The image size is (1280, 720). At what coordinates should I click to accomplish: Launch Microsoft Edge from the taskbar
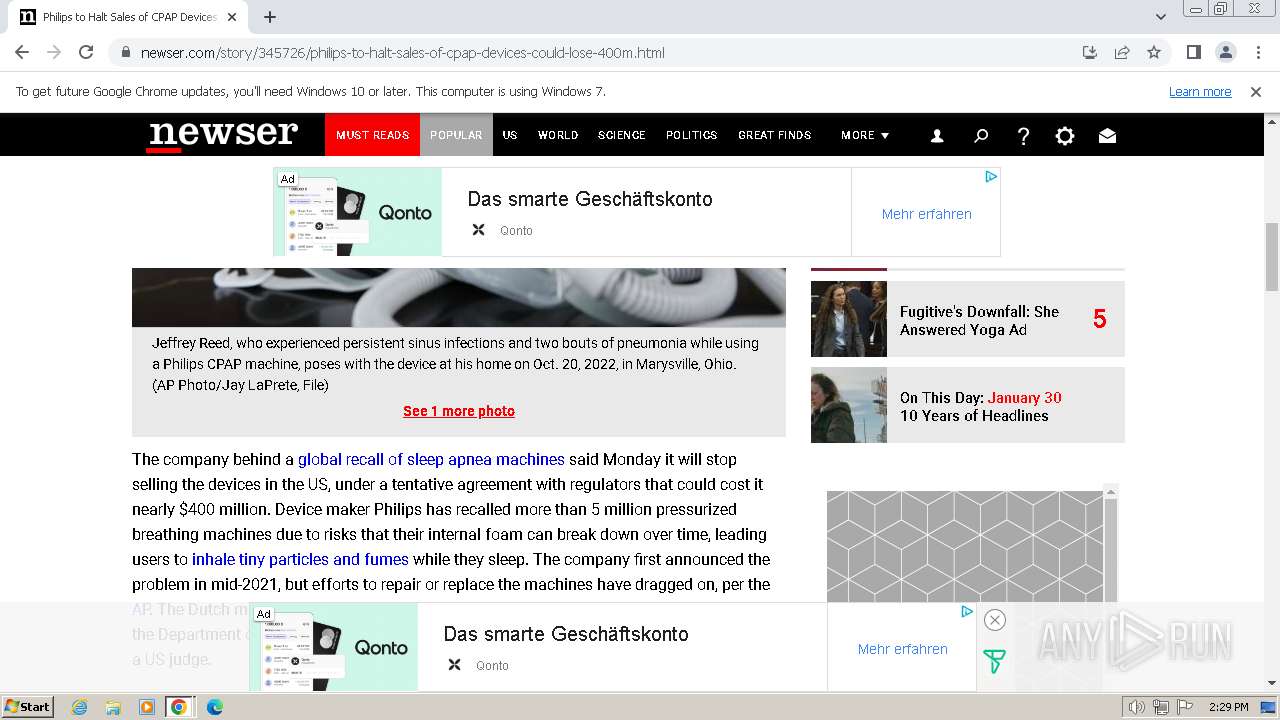point(214,707)
